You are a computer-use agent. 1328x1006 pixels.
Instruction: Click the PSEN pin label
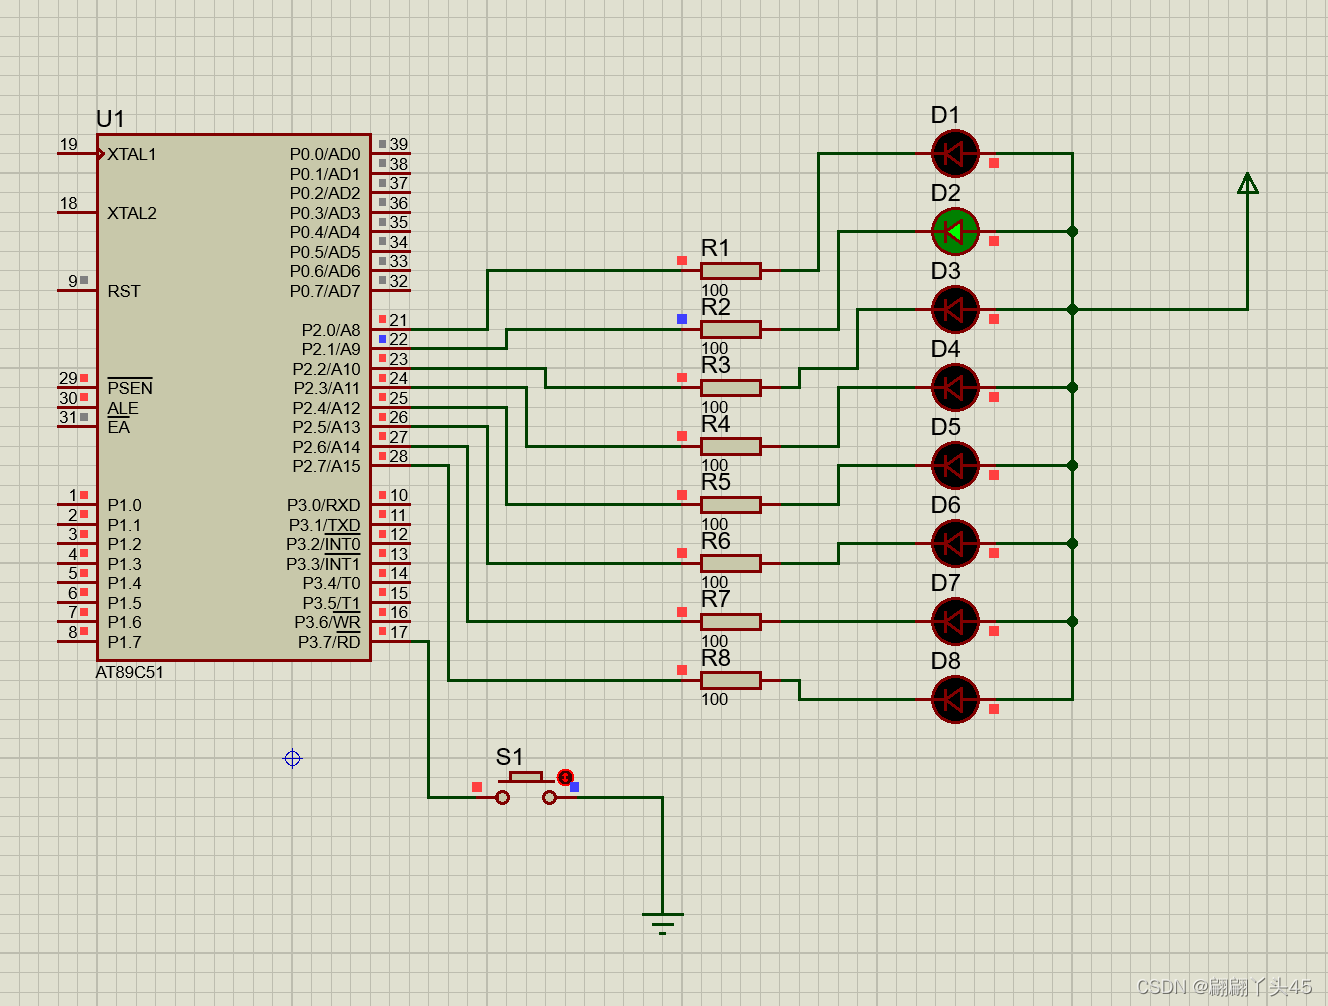[x=130, y=388]
